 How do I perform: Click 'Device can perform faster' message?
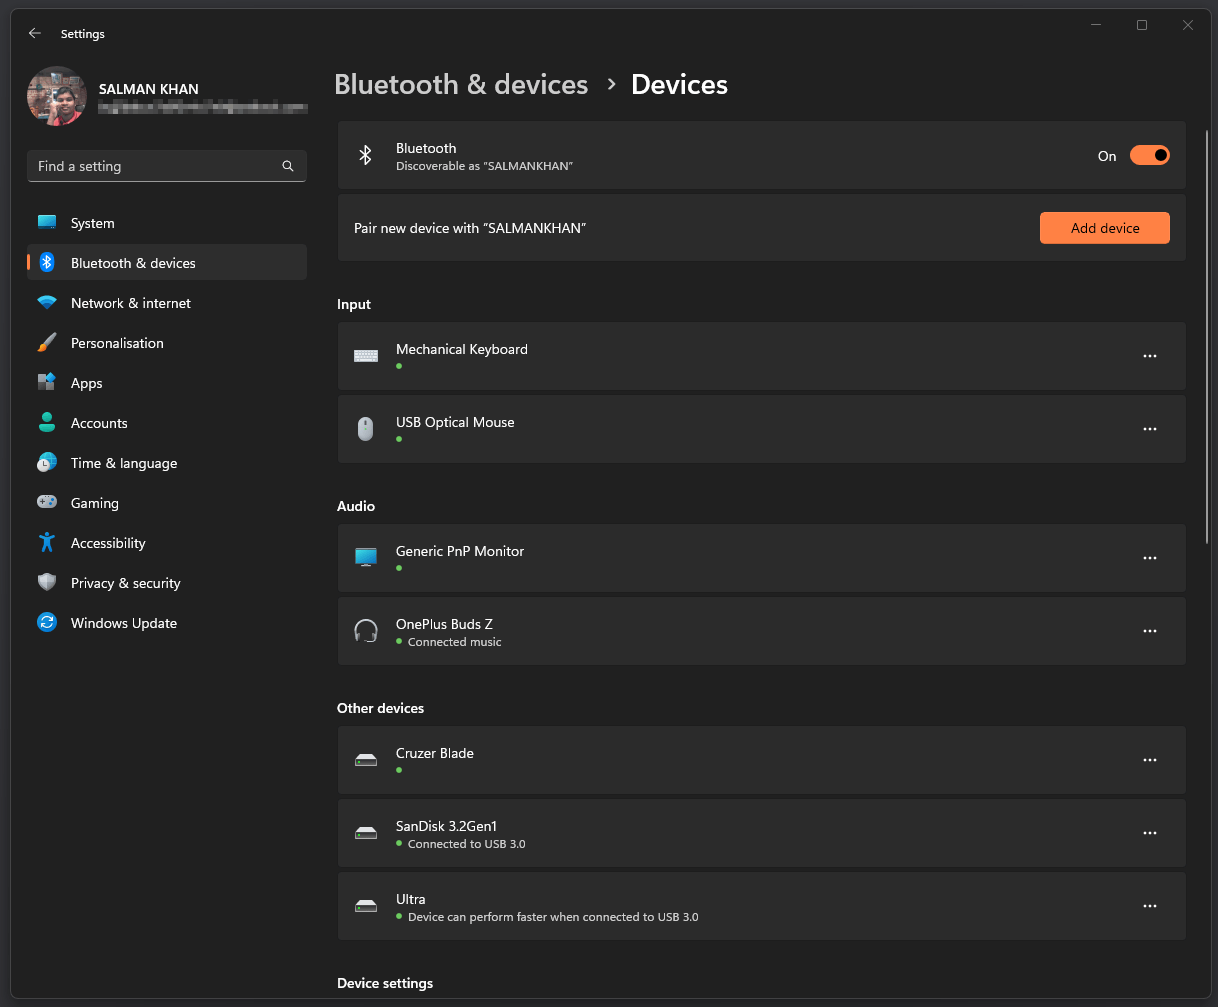click(553, 917)
